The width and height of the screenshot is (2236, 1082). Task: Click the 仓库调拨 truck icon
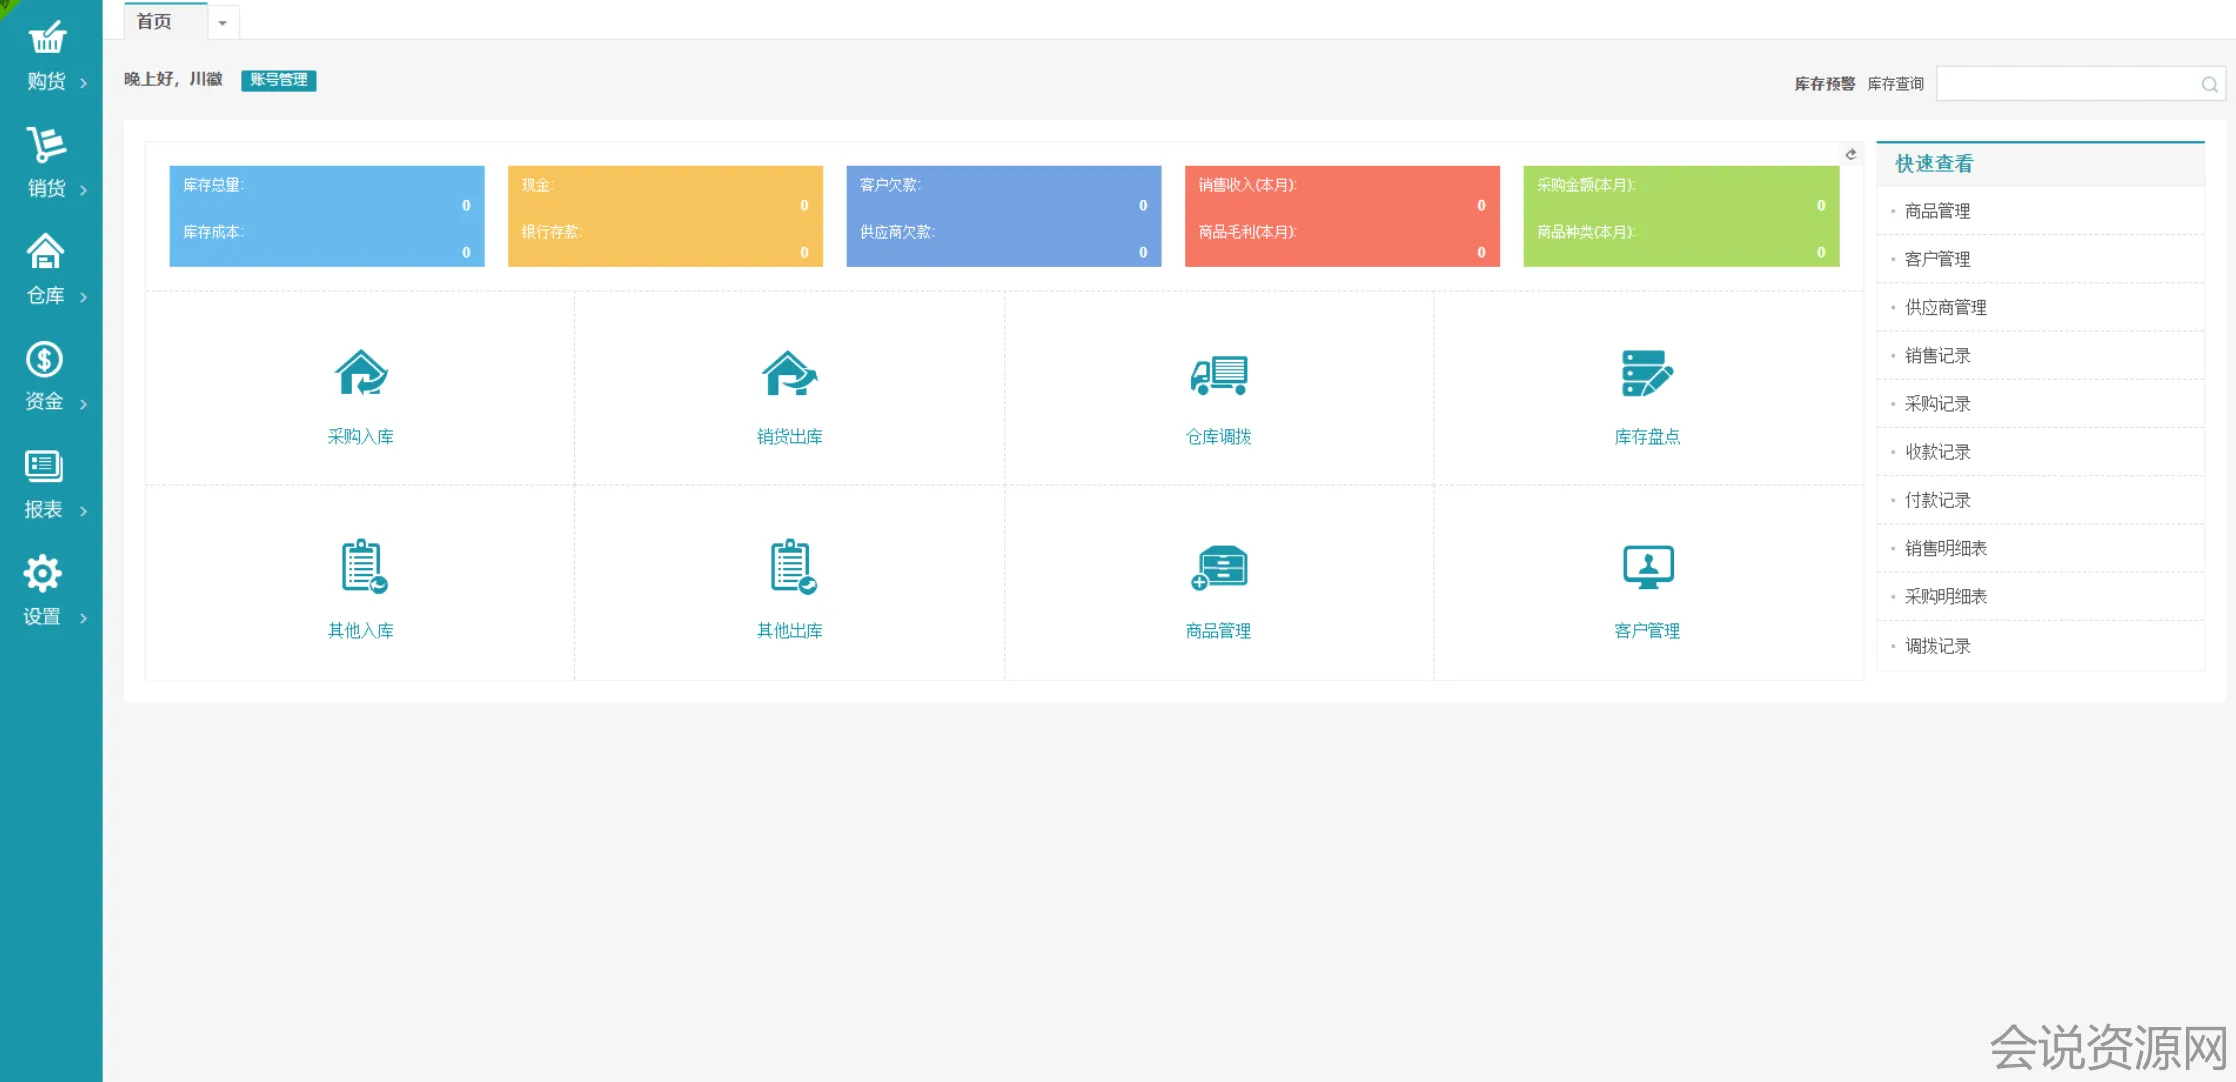pyautogui.click(x=1218, y=374)
